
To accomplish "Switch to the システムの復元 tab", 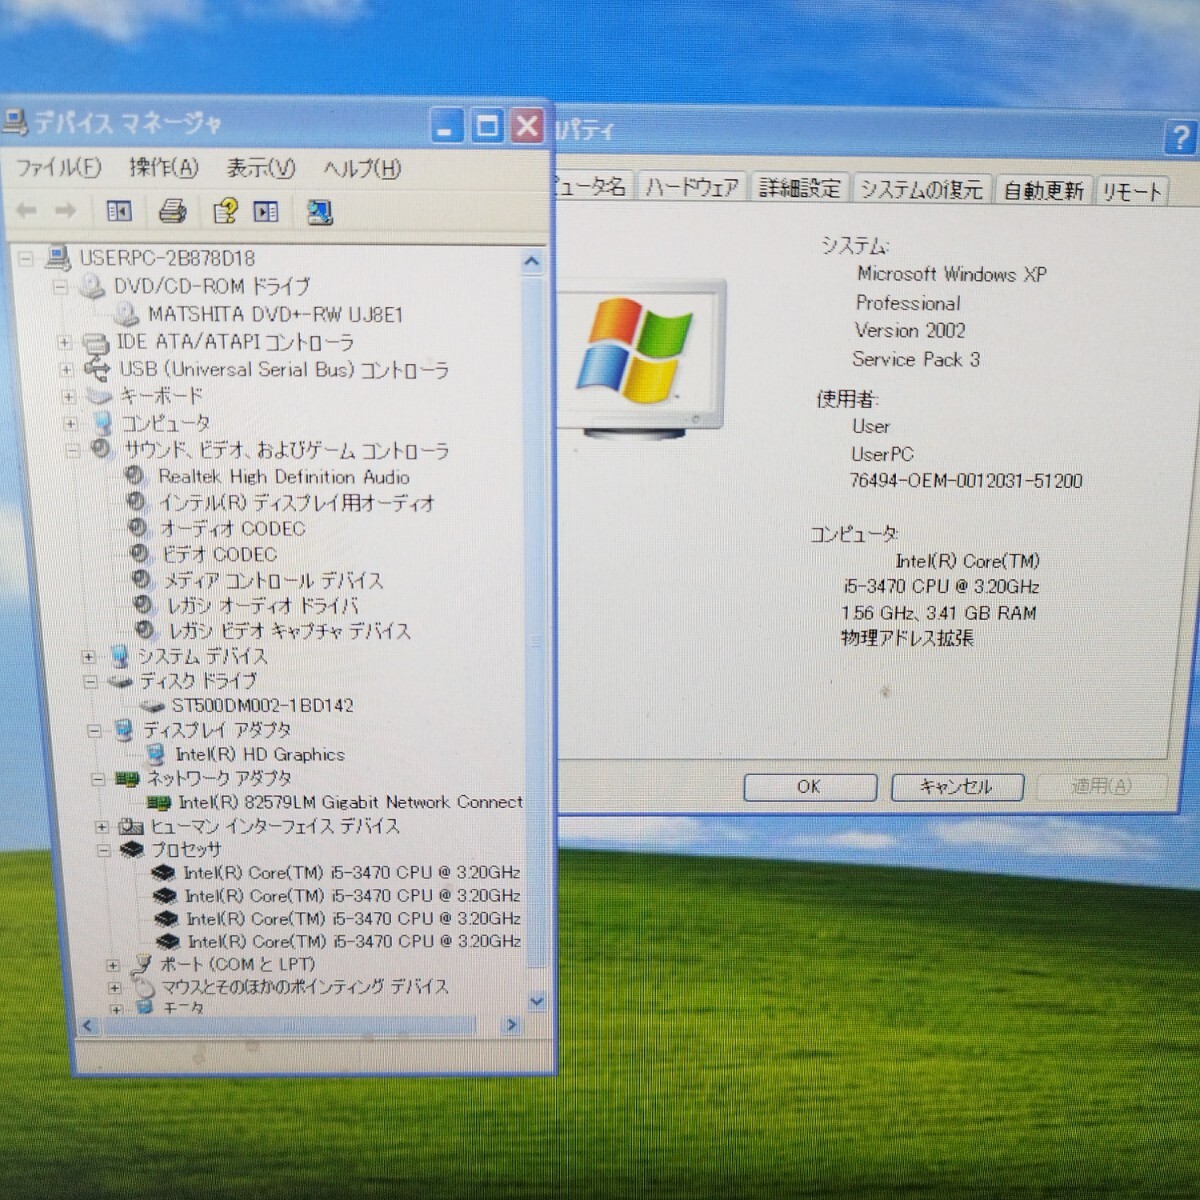I will pos(921,189).
